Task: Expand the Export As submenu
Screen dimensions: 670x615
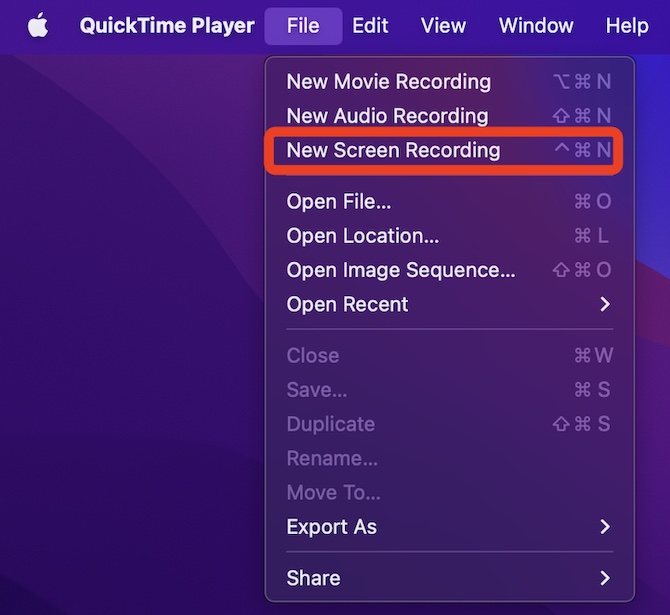Action: point(449,527)
